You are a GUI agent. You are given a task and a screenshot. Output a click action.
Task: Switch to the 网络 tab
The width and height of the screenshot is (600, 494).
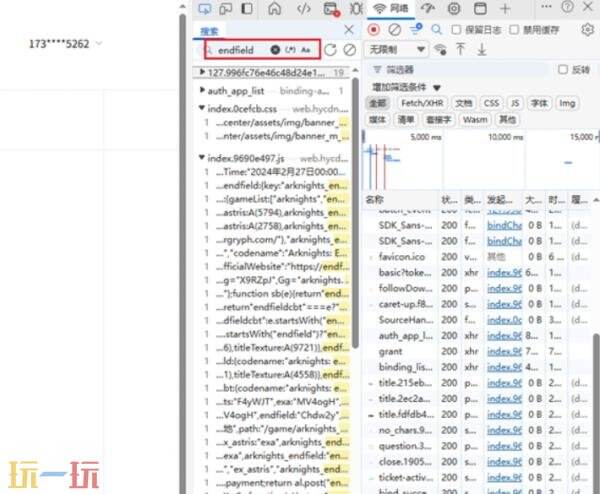coord(391,8)
